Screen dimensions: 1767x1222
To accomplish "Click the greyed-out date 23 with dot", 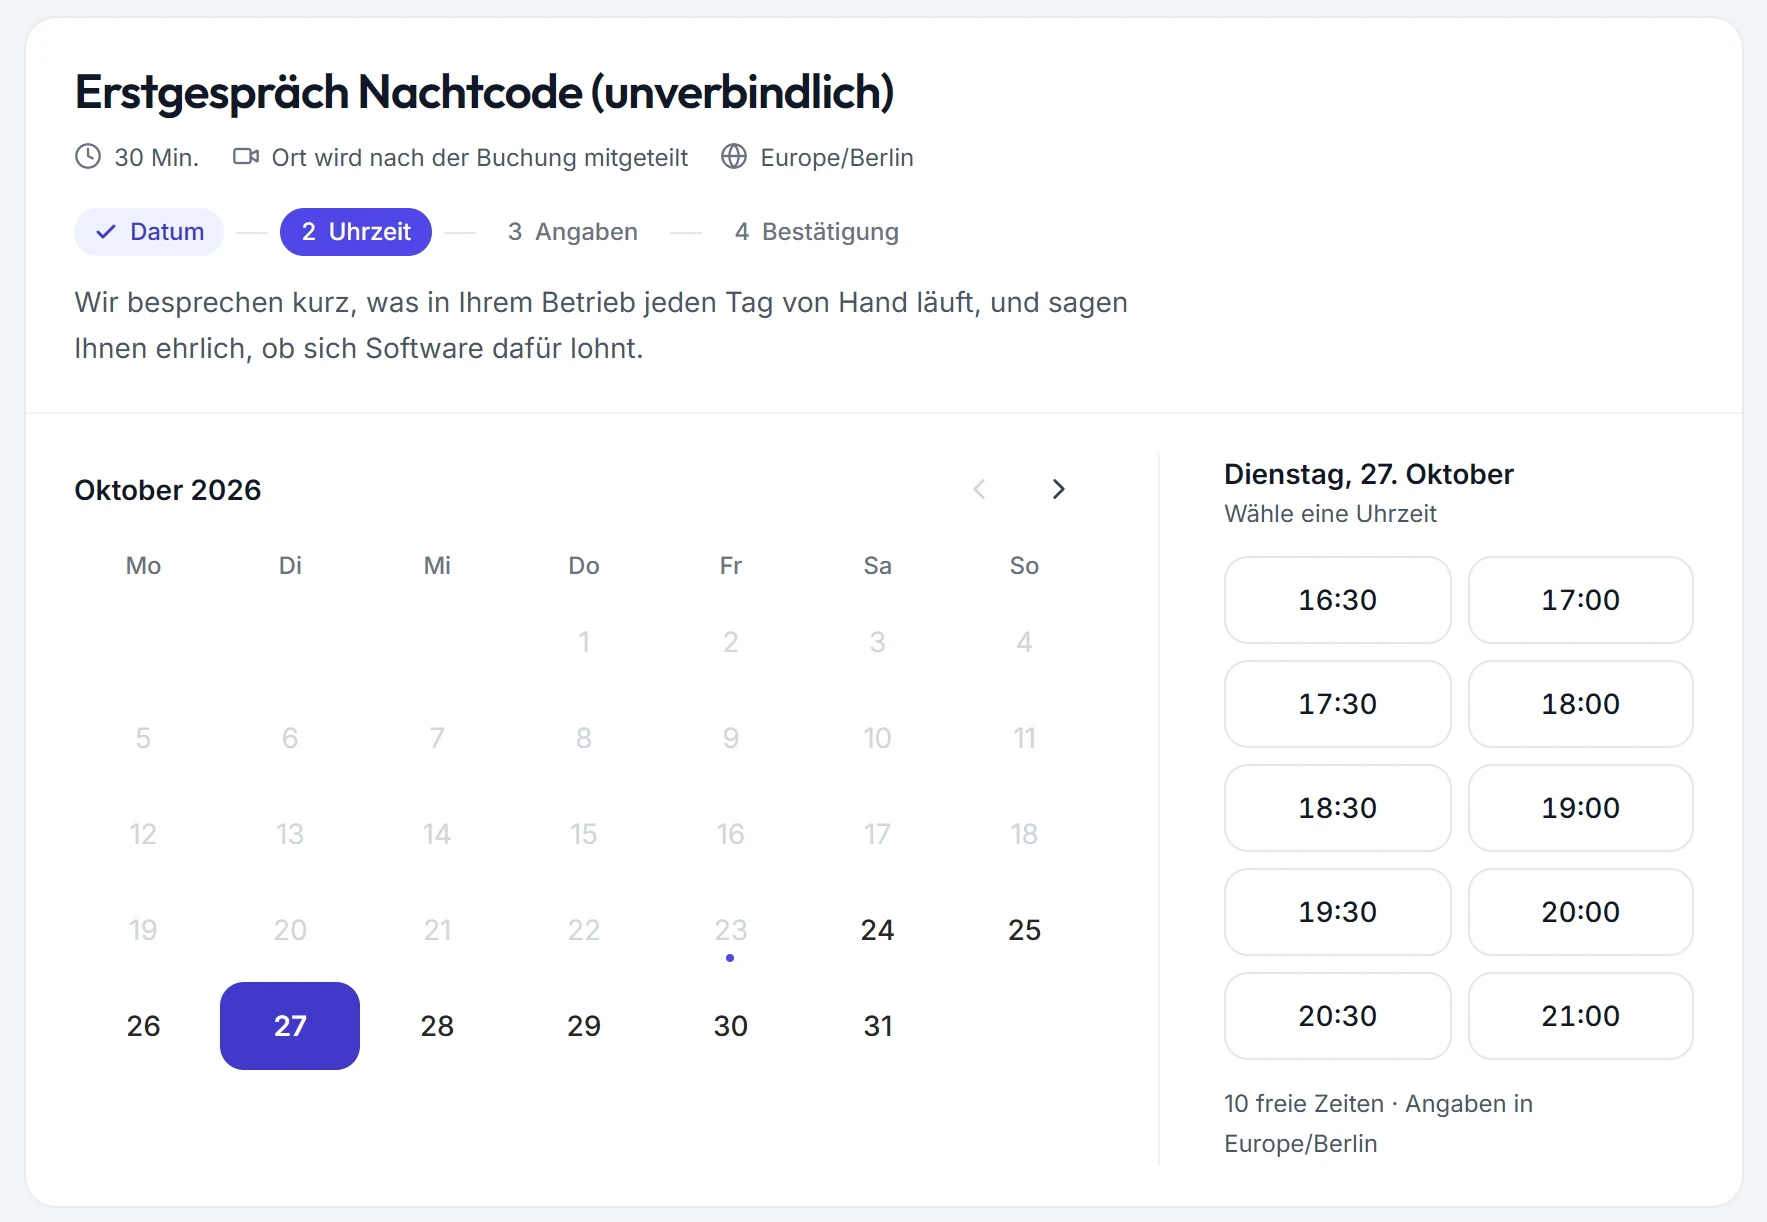I will (730, 930).
